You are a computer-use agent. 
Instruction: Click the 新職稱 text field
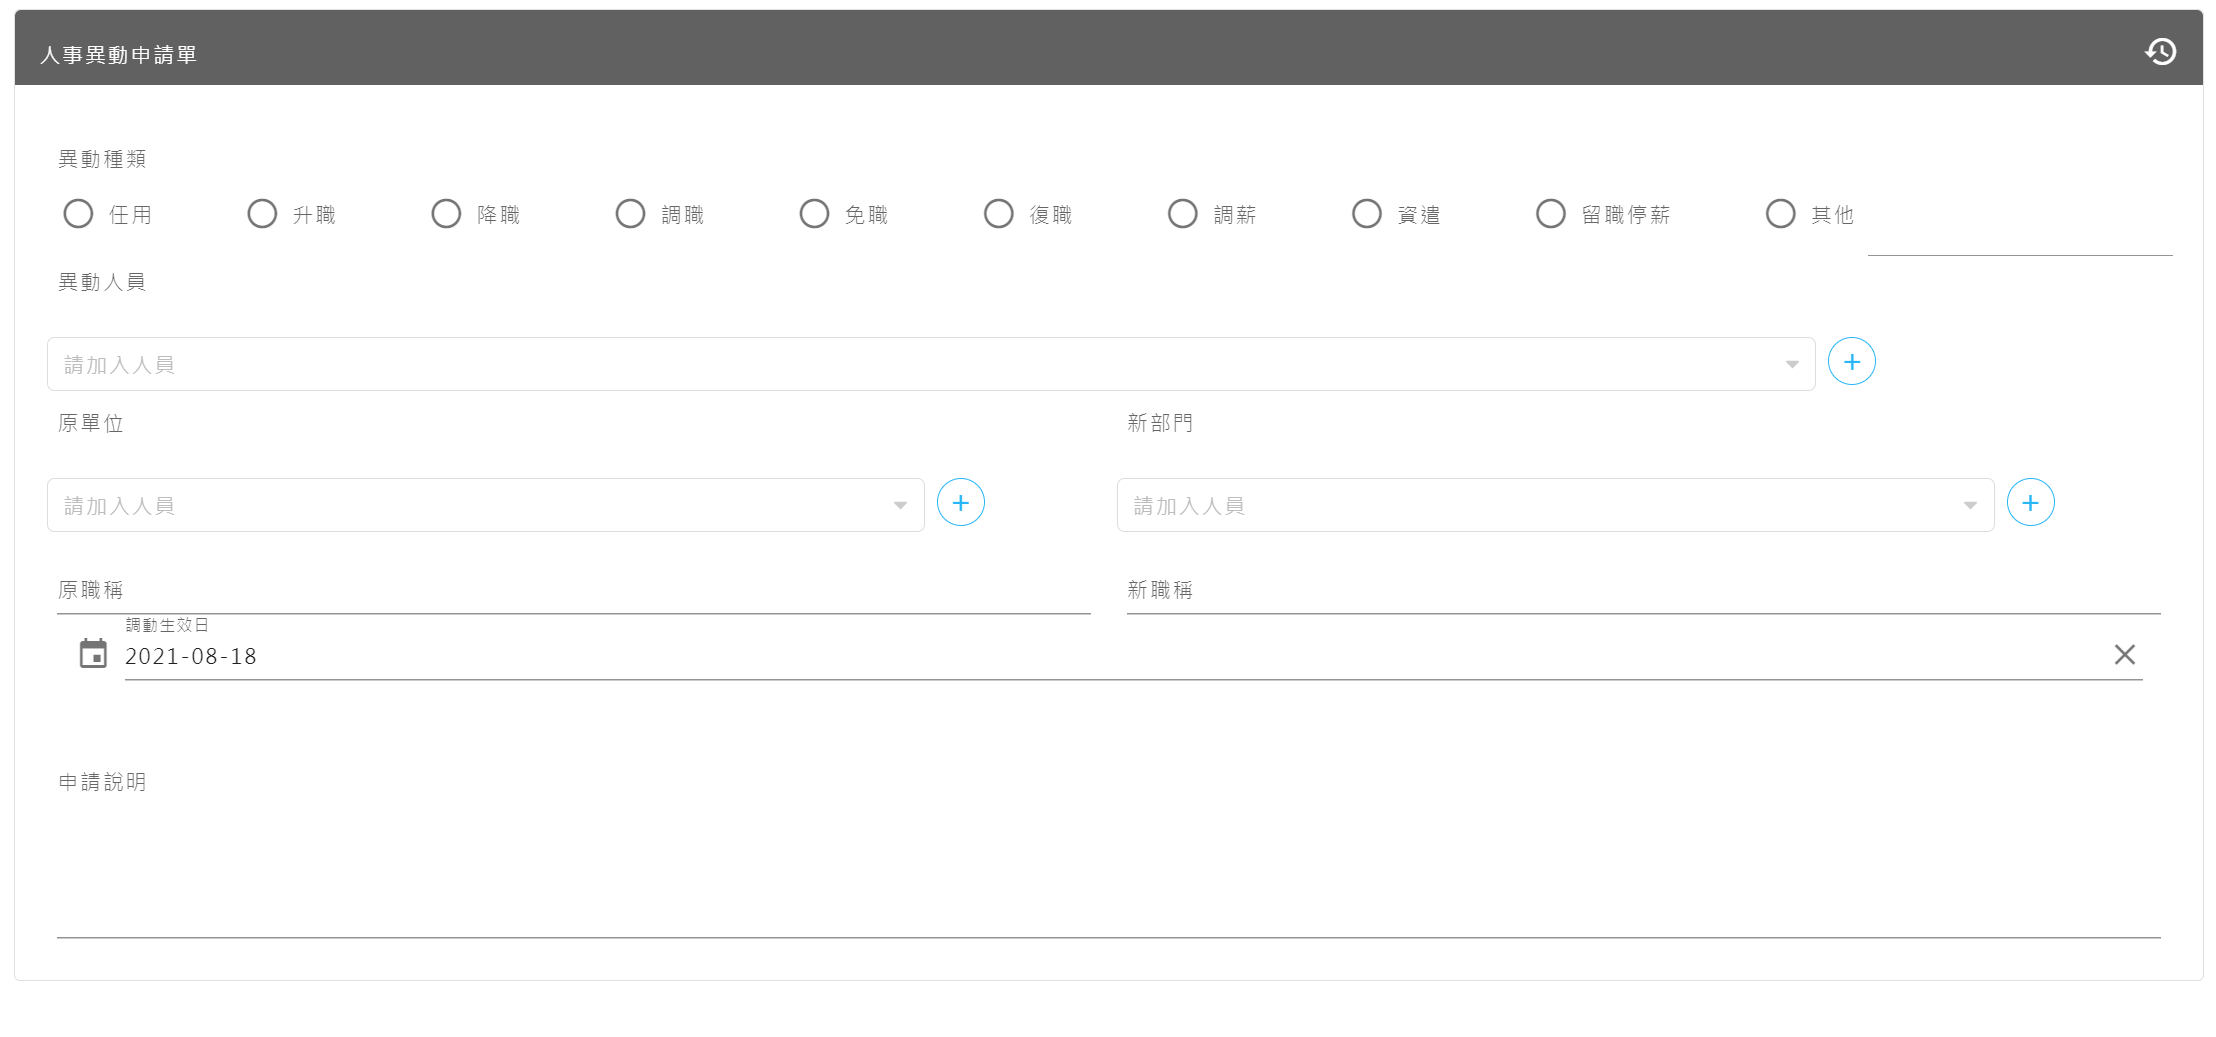(1643, 591)
